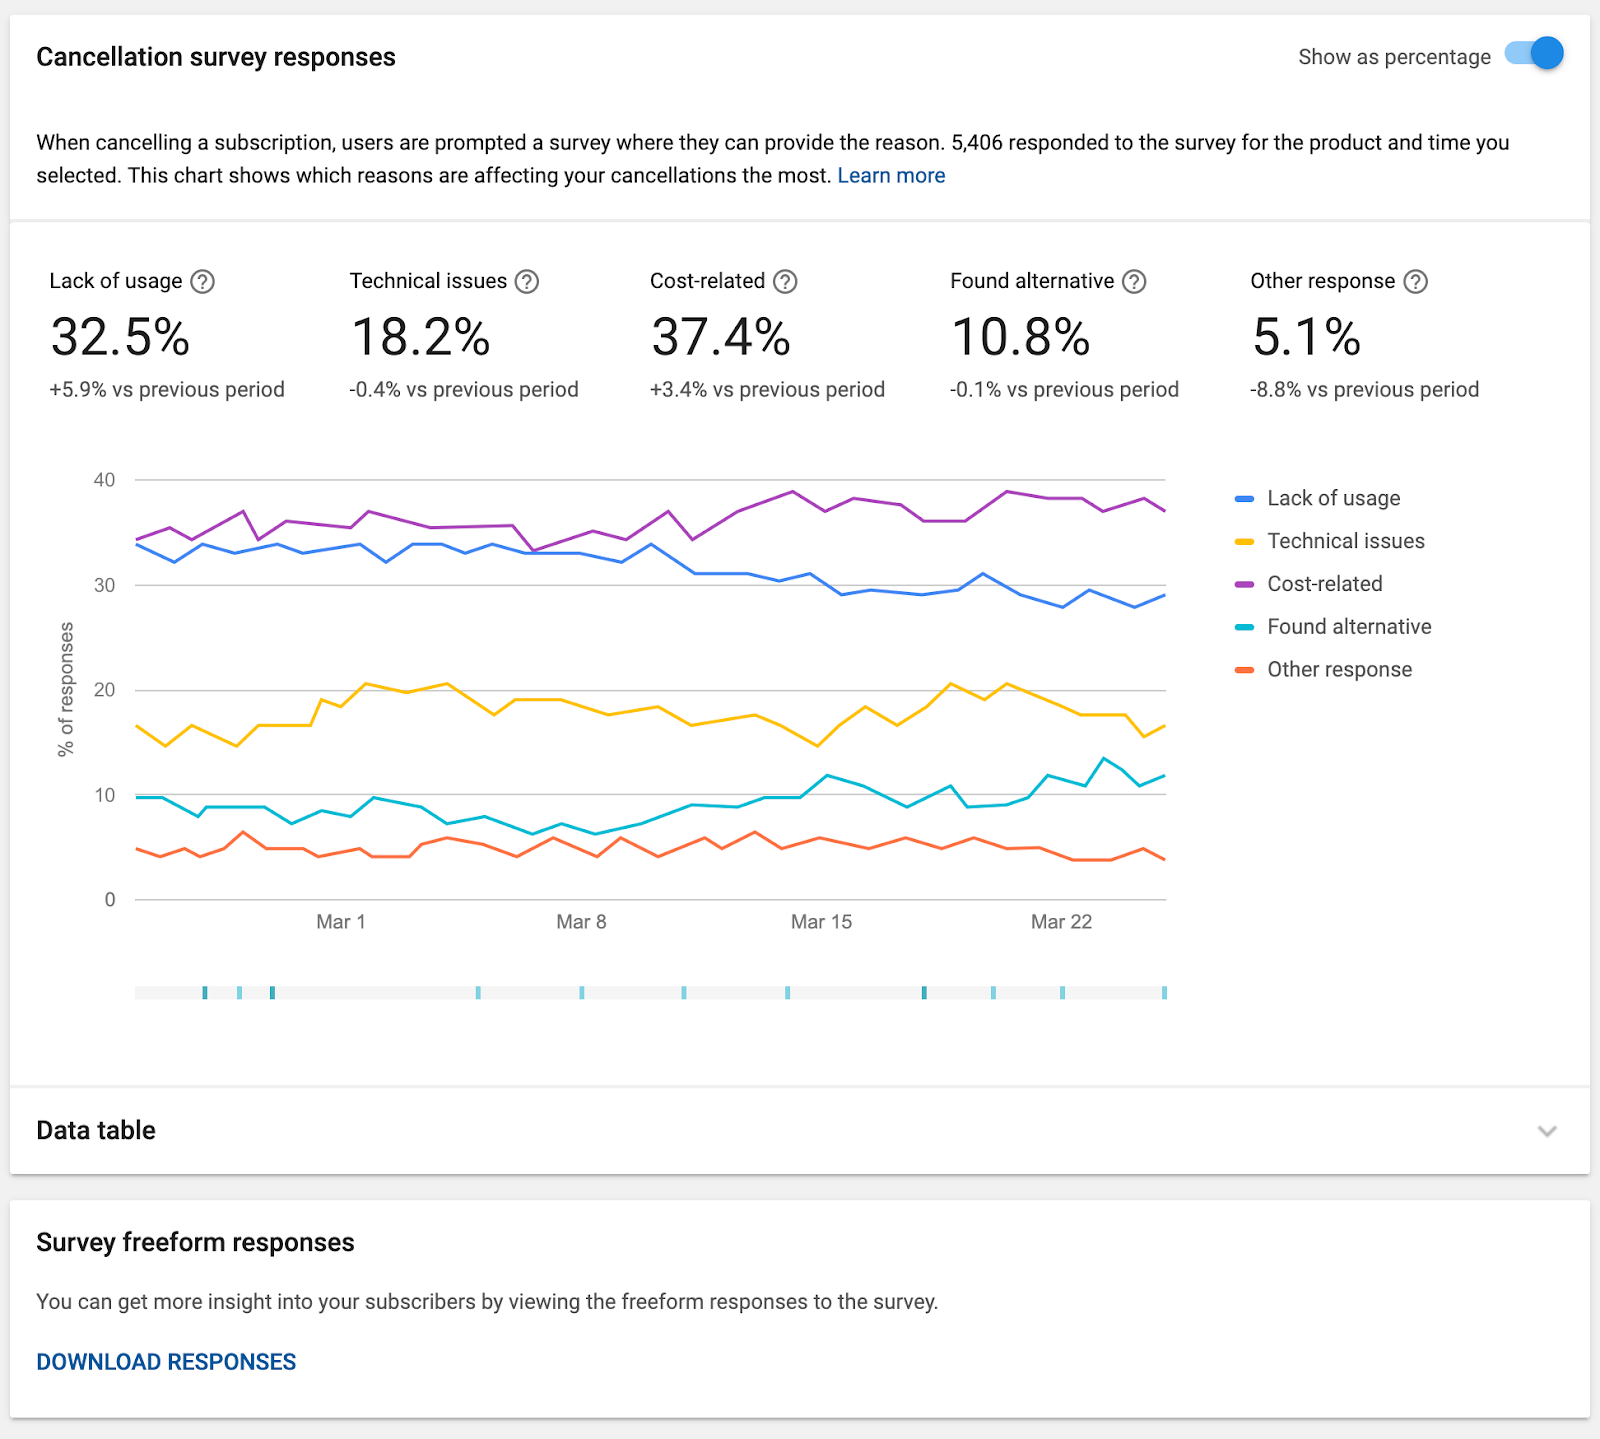This screenshot has height=1439, width=1600.
Task: Click the purple Cost-related legend swatch
Action: (x=1244, y=584)
